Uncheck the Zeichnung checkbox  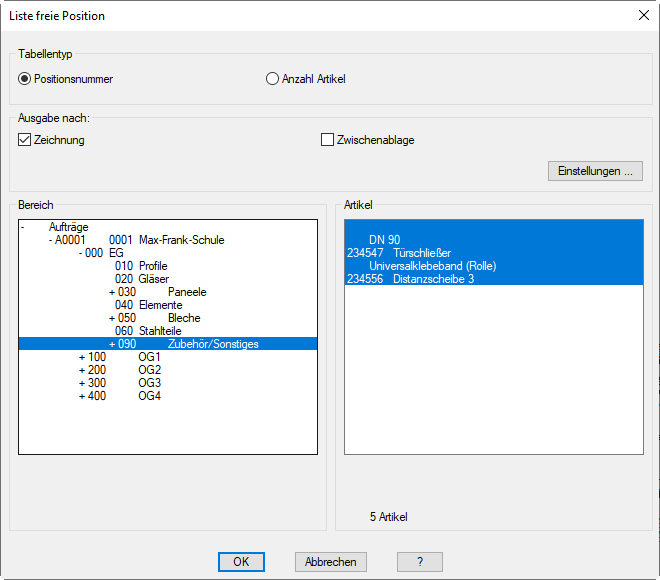tap(25, 140)
